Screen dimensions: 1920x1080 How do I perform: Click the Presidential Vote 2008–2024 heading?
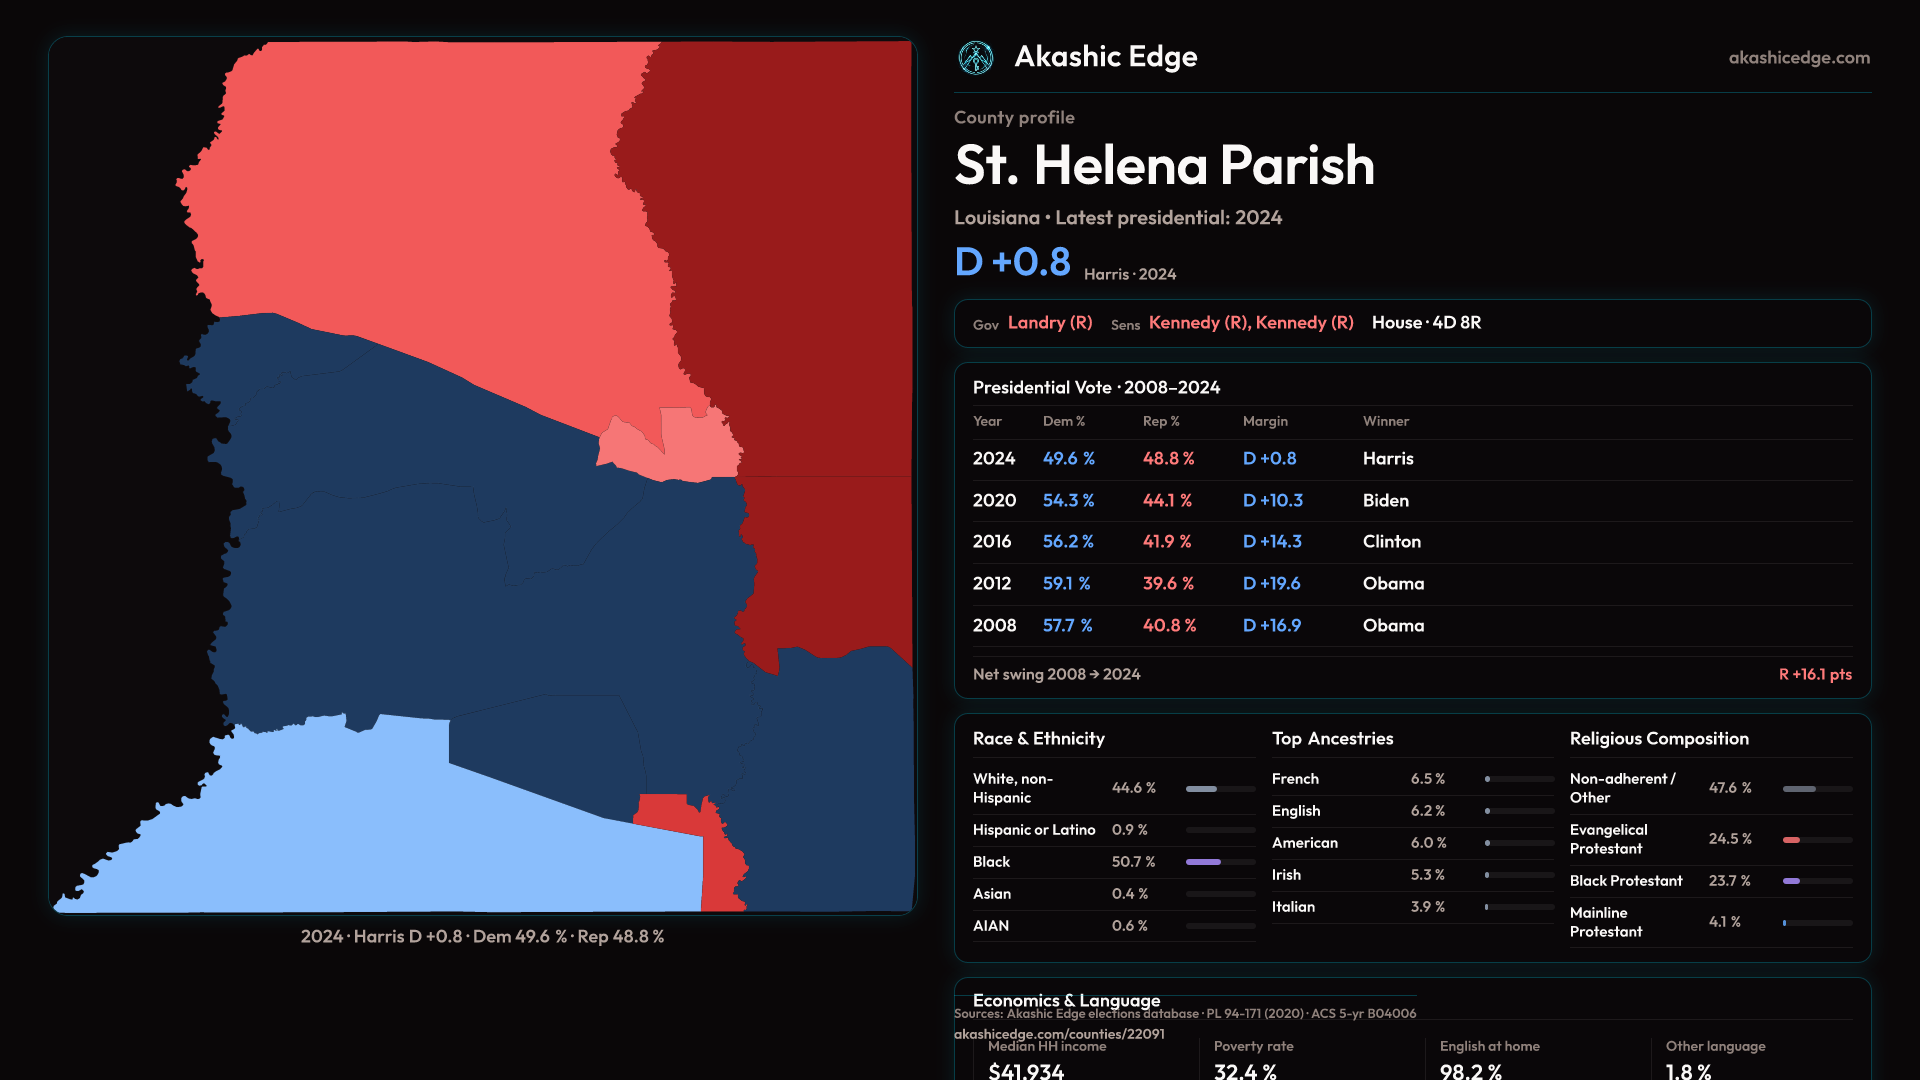coord(1096,388)
